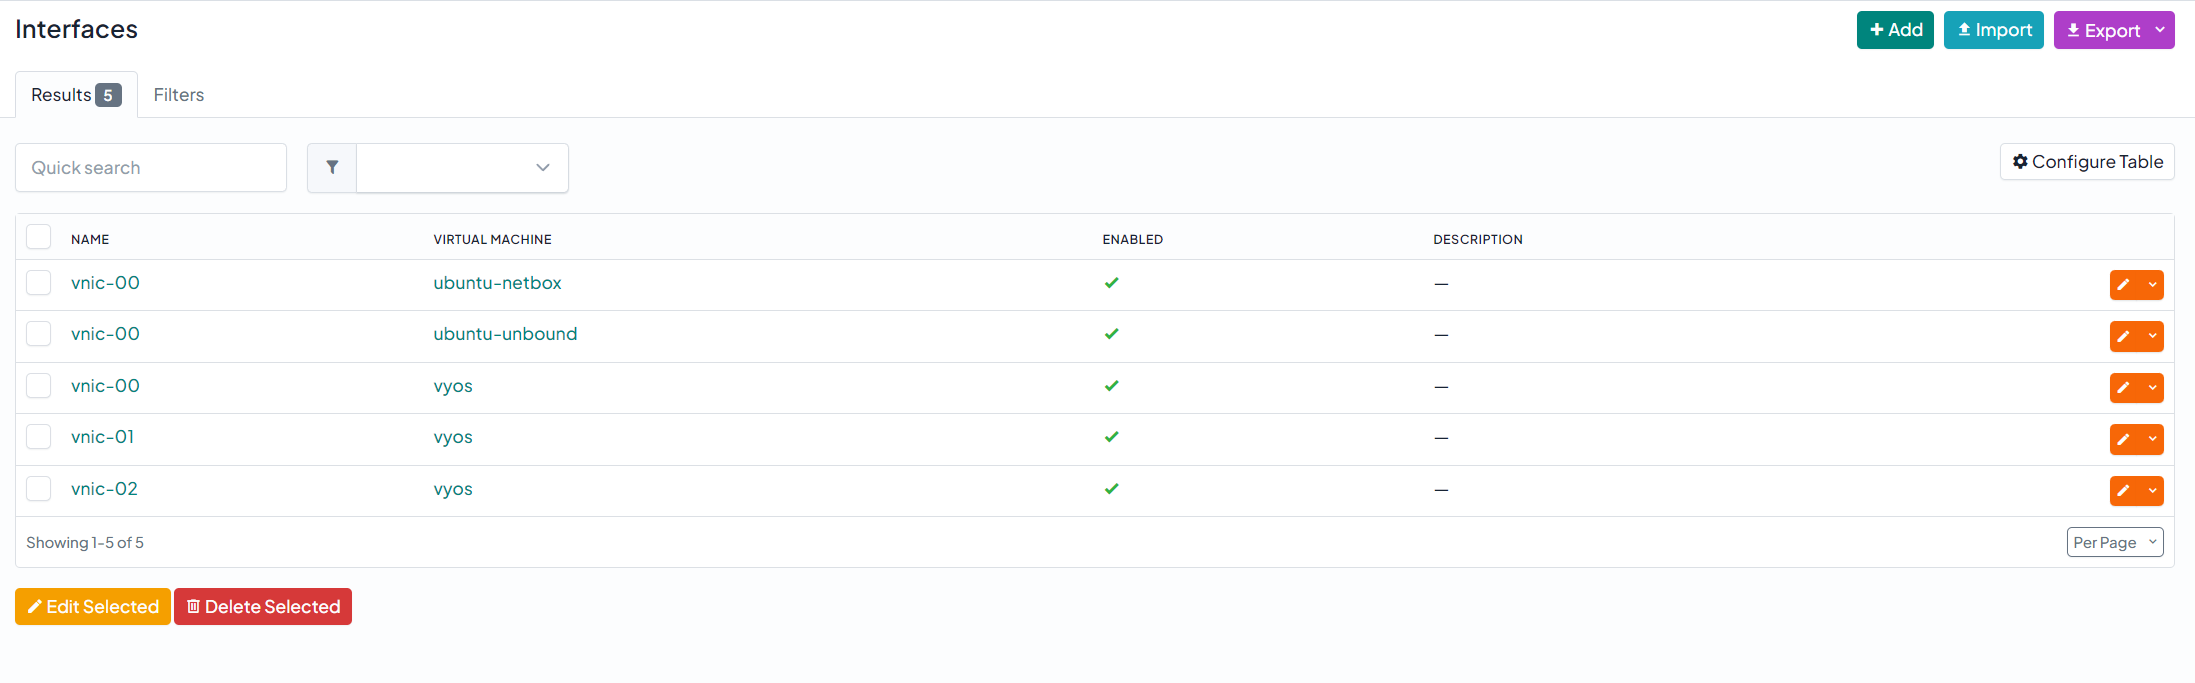The image size is (2195, 683).
Task: Open the row actions dropdown for ubuntu-netbox
Action: point(2153,285)
